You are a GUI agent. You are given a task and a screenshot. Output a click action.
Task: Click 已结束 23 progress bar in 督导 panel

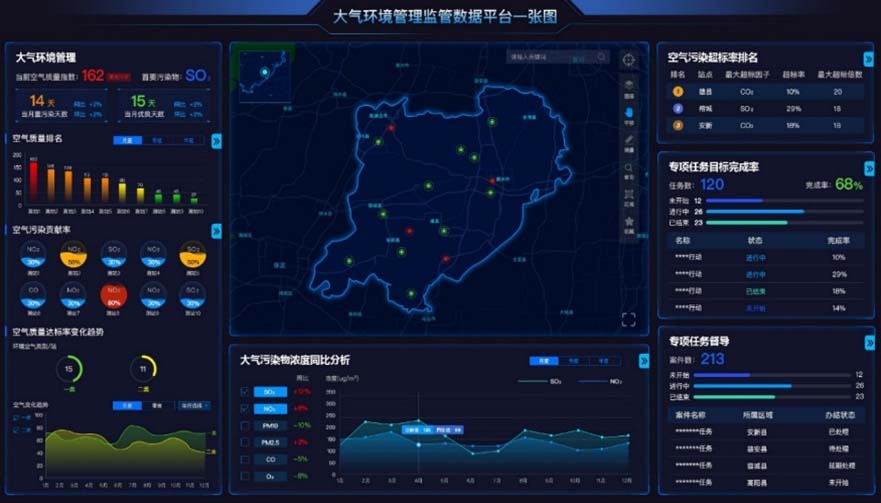pos(772,397)
